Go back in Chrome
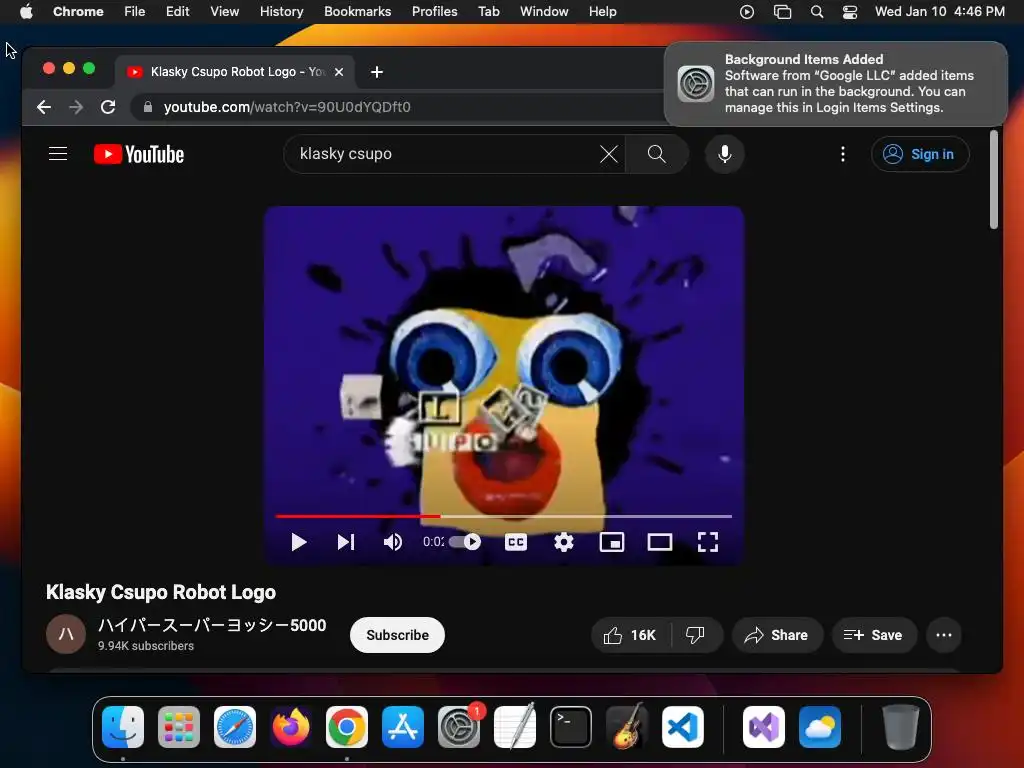 click(44, 107)
